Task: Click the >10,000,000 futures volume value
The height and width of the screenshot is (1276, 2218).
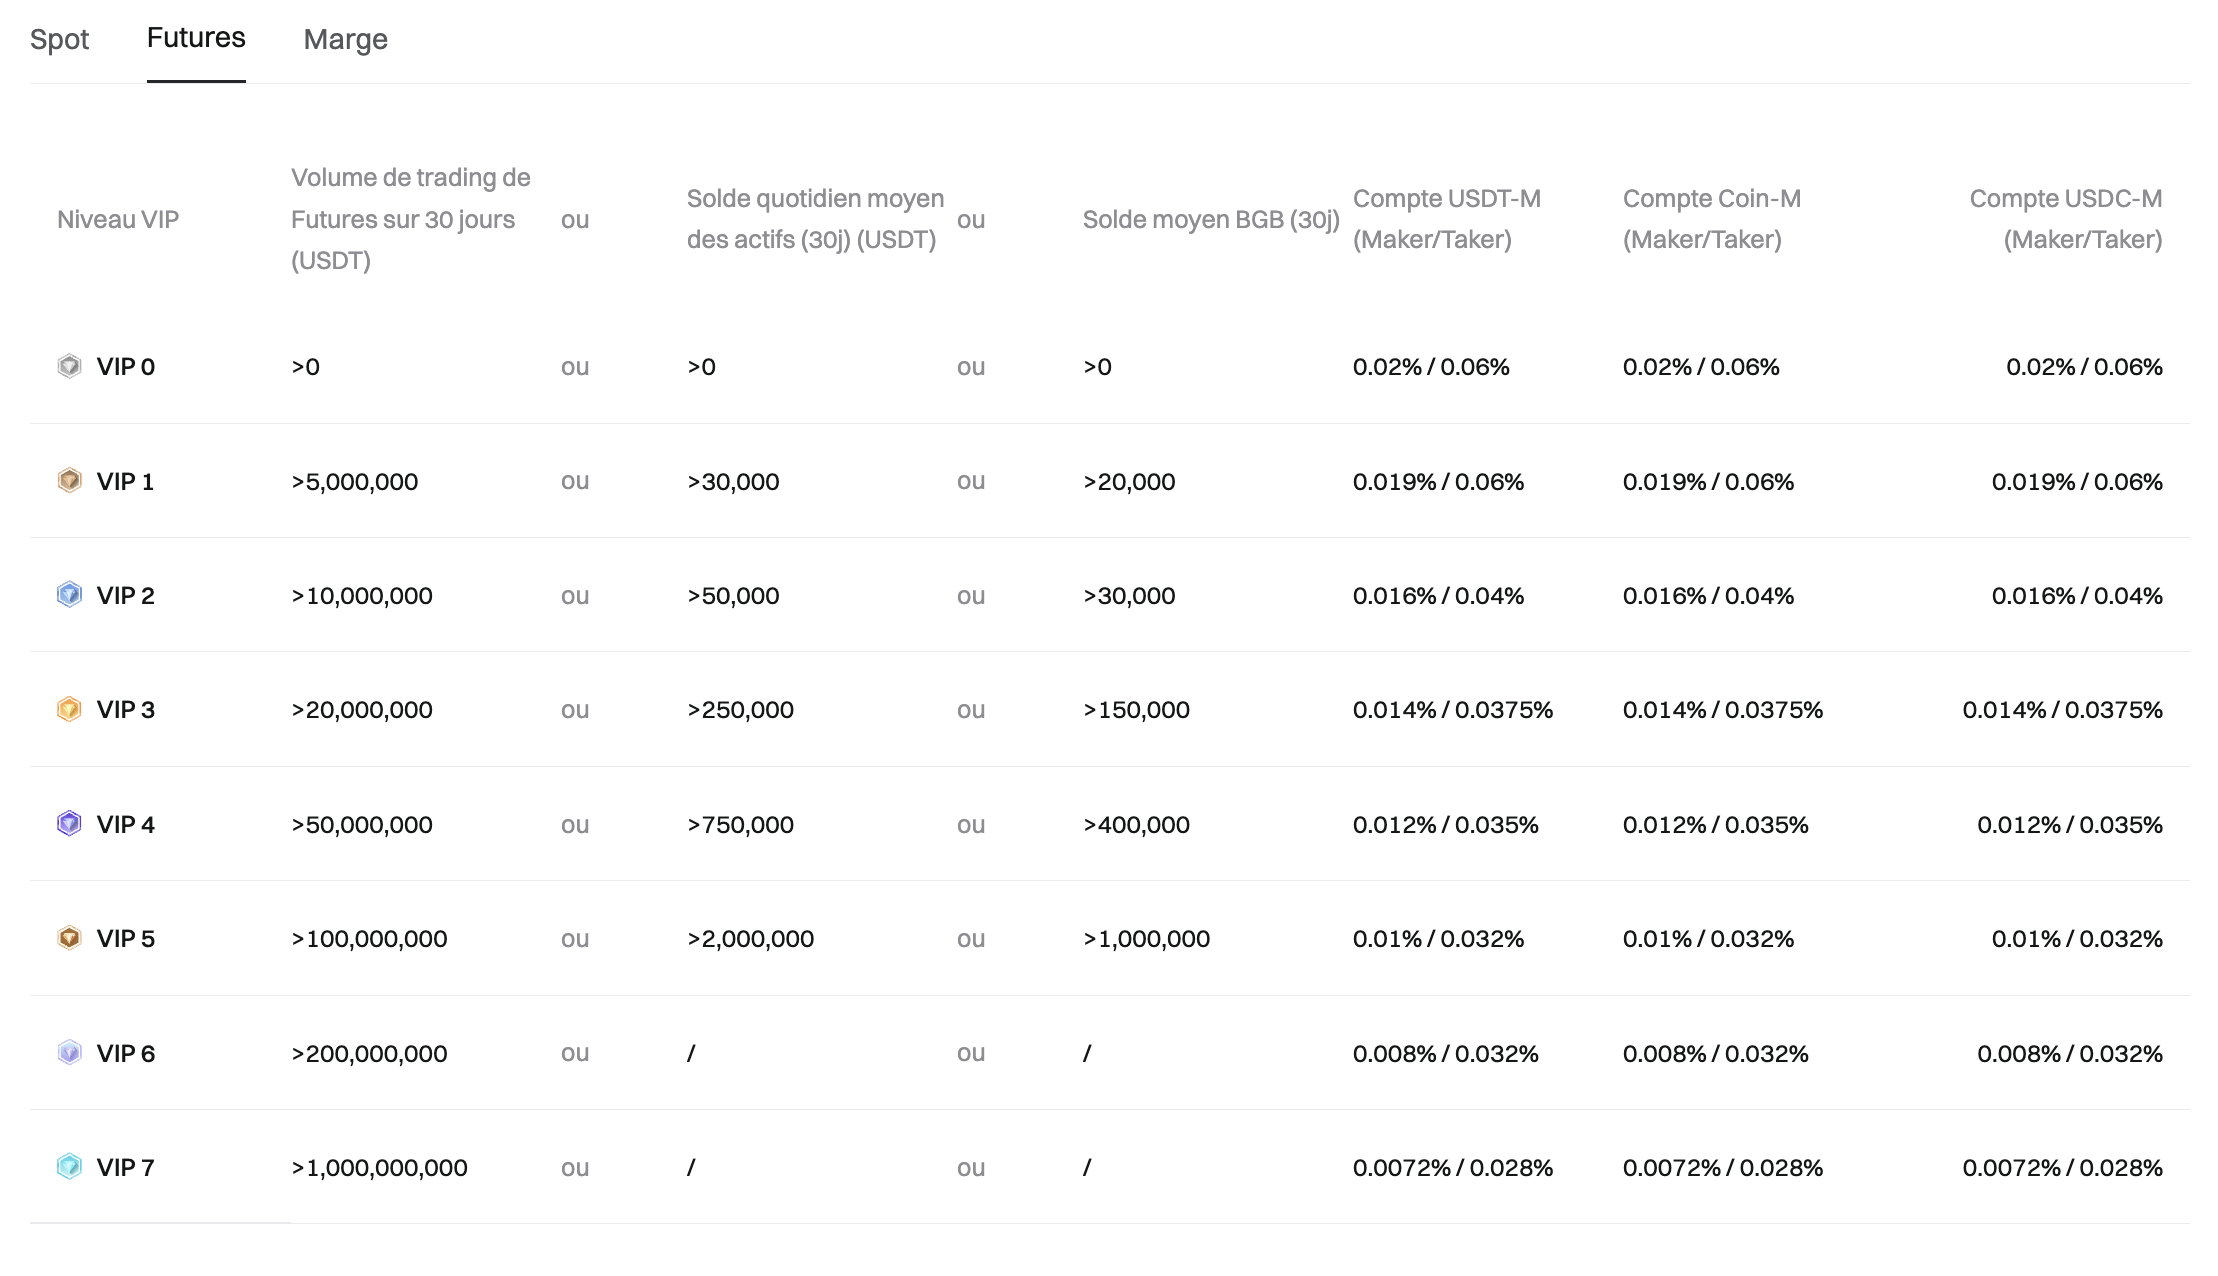Action: [x=362, y=596]
